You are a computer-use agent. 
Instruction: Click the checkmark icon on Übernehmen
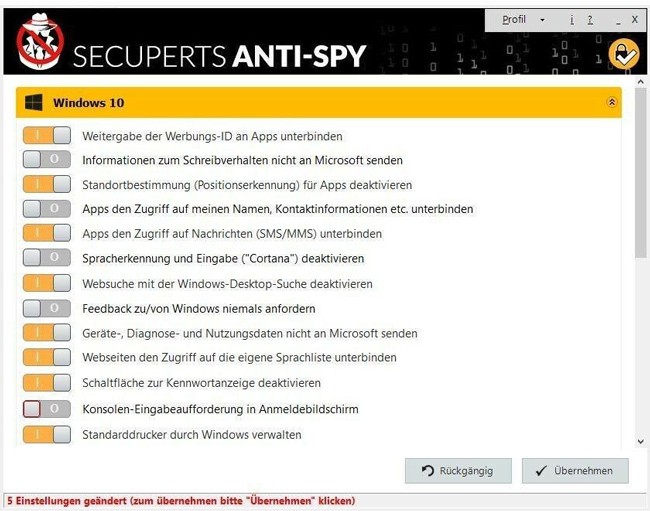point(541,471)
